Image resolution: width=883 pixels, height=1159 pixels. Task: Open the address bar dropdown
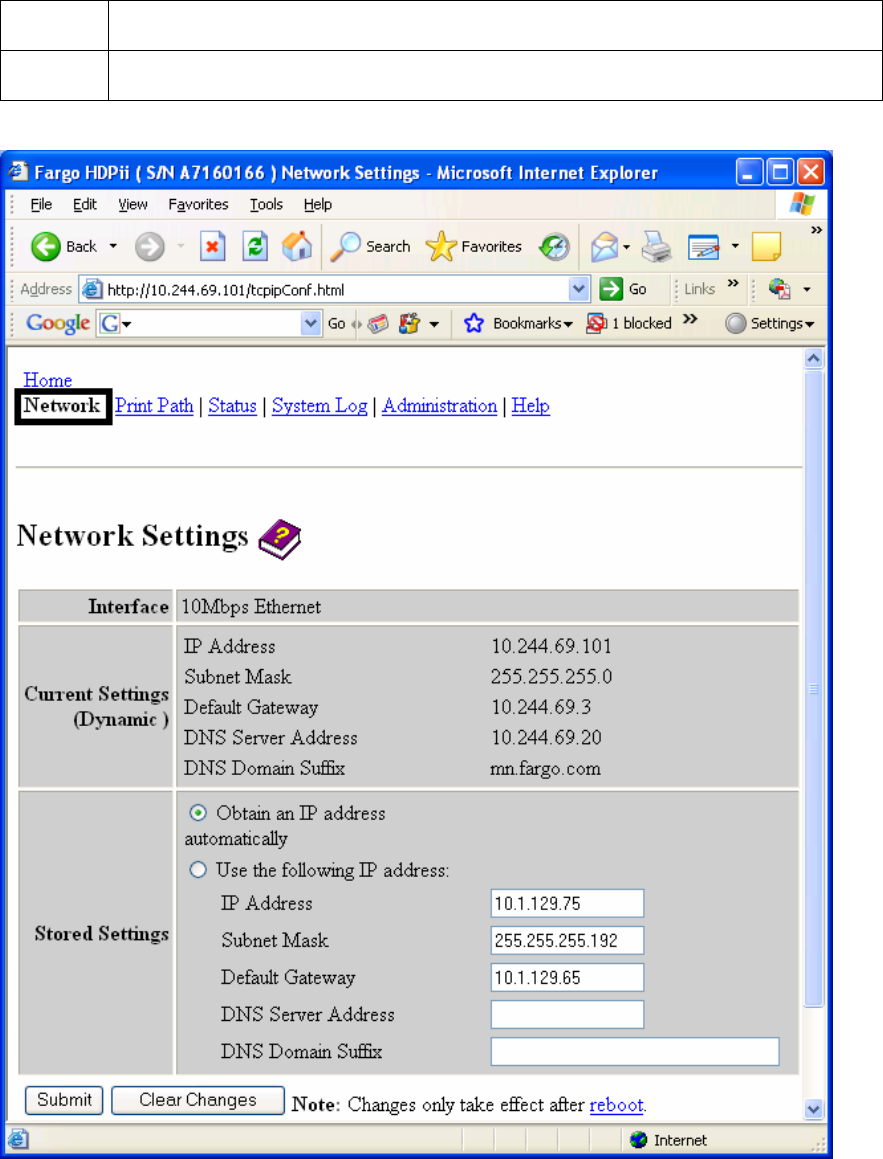579,289
